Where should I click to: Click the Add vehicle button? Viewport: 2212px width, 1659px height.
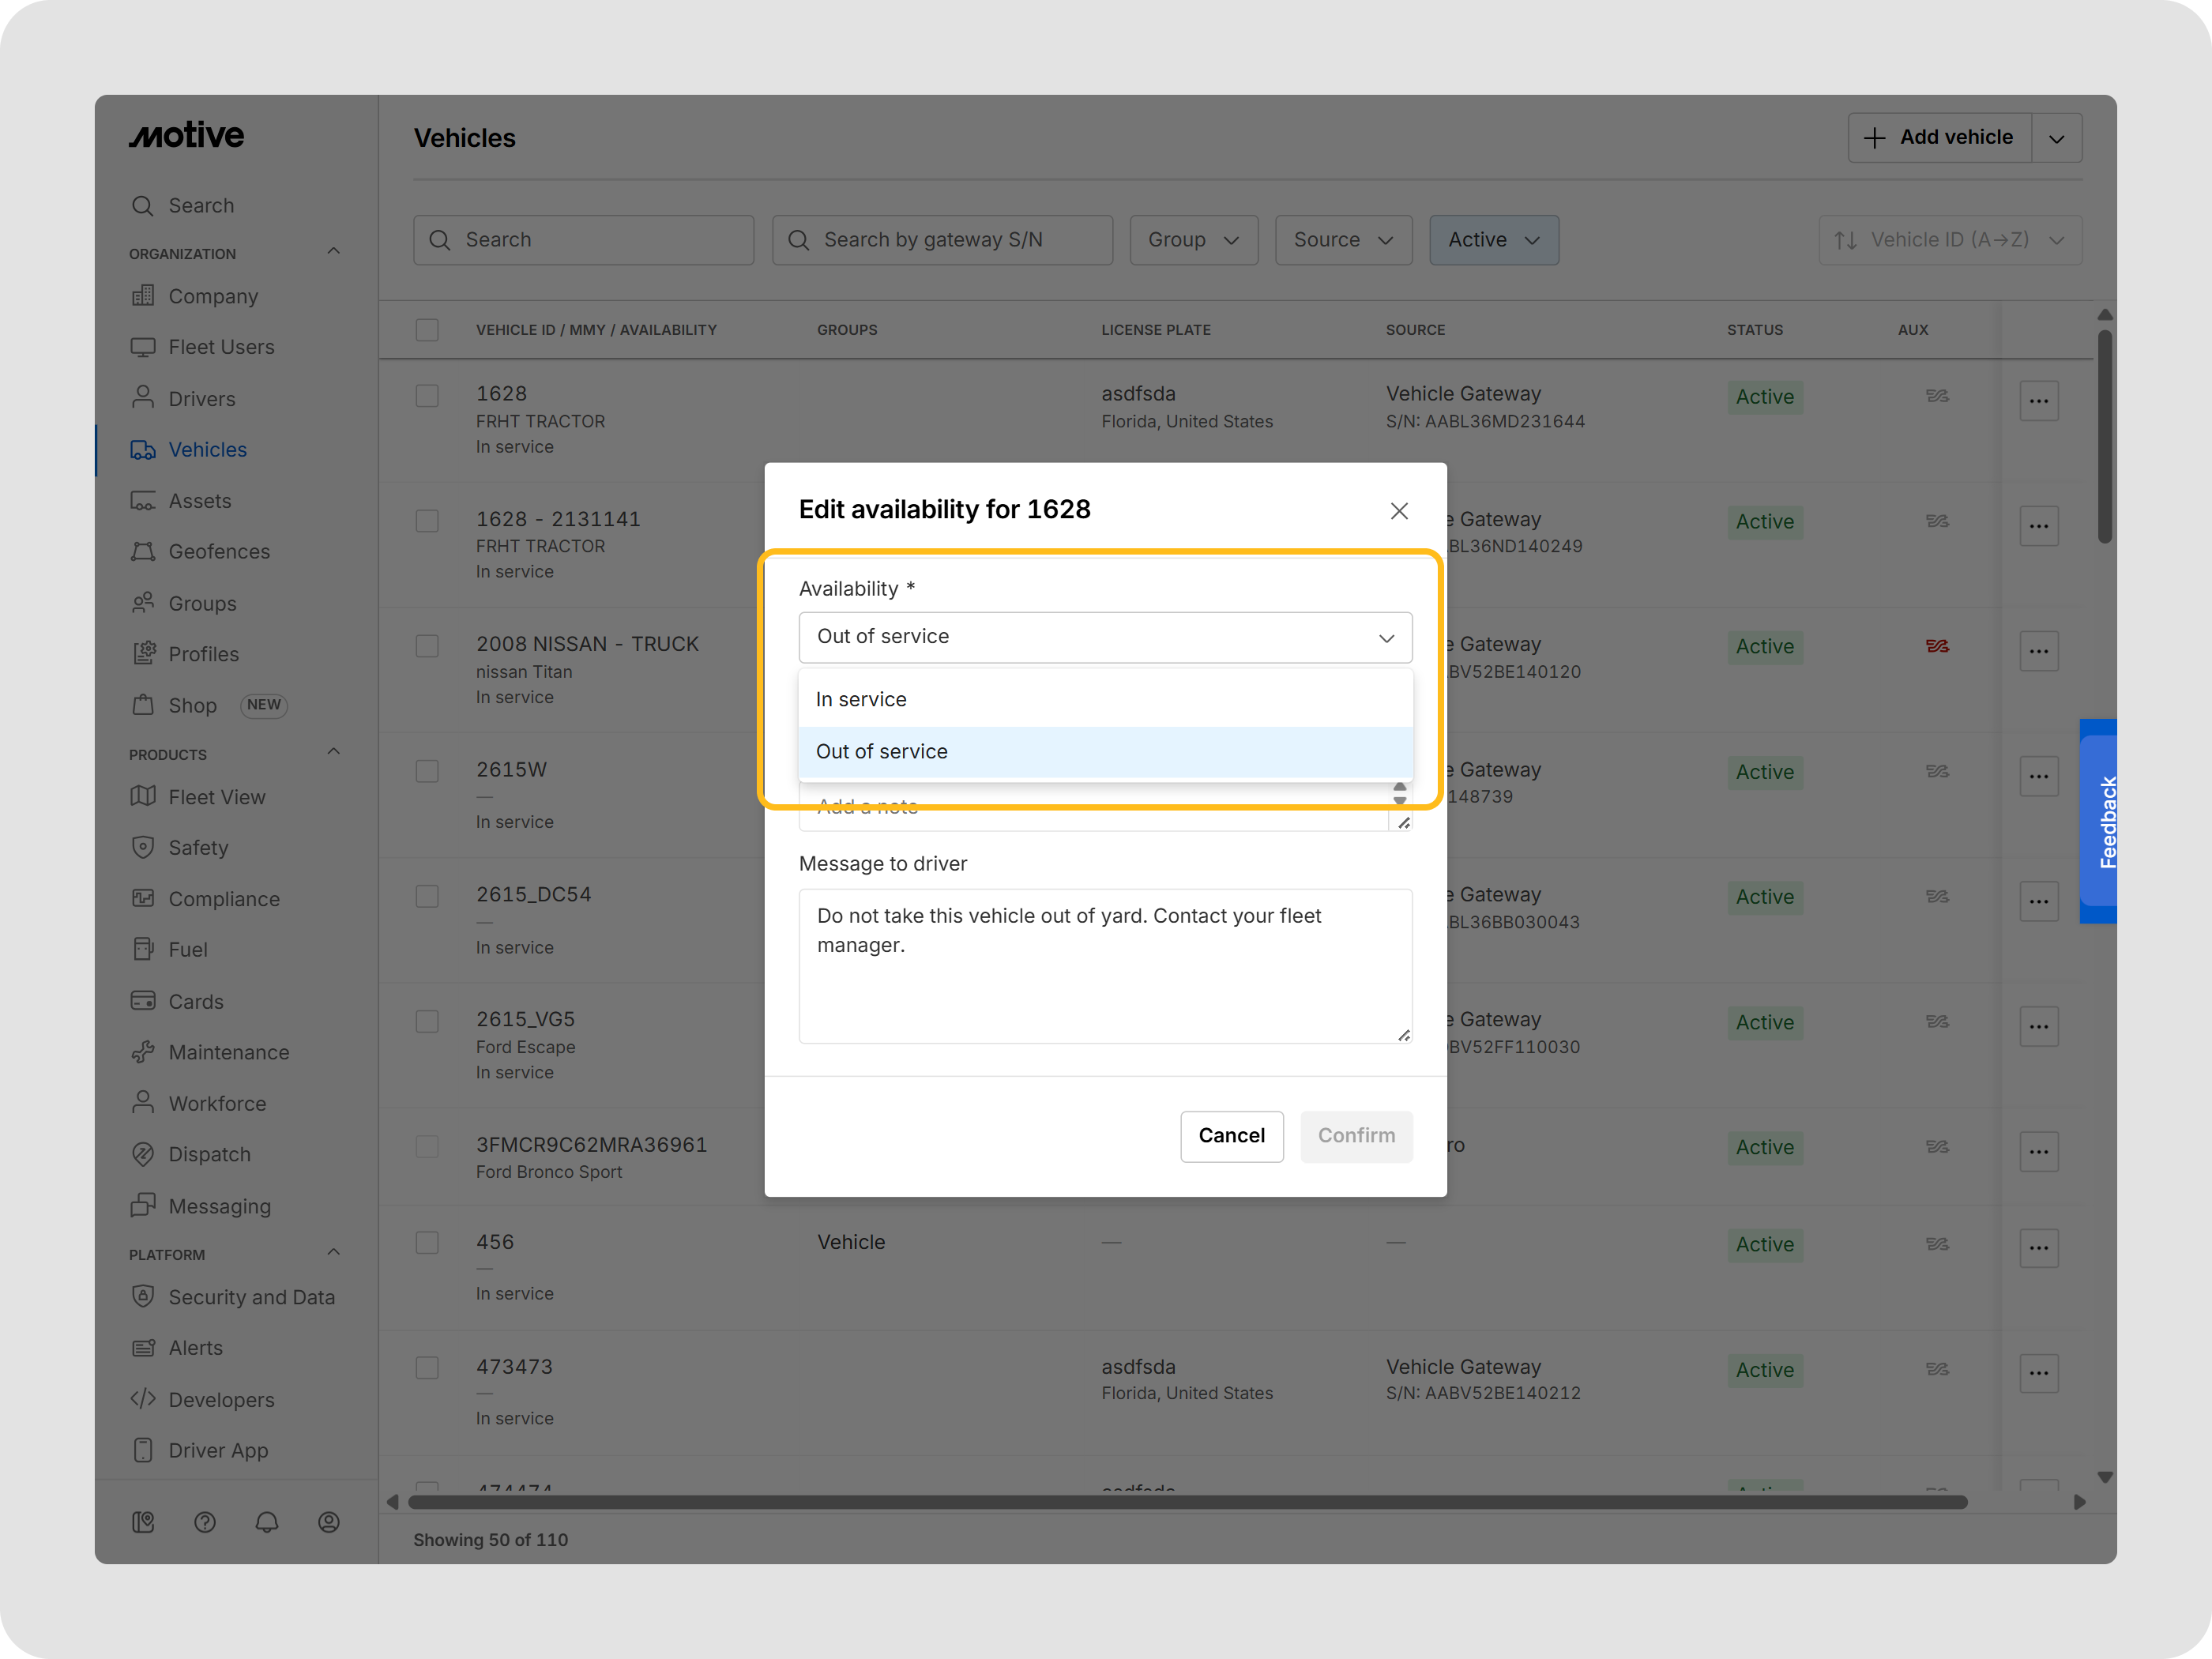[1939, 138]
